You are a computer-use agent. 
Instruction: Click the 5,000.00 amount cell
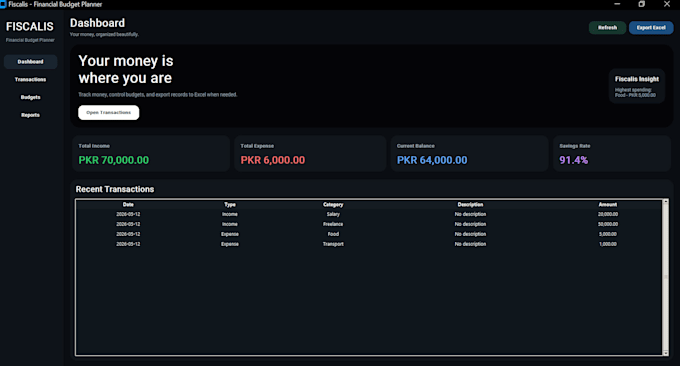[x=608, y=234]
